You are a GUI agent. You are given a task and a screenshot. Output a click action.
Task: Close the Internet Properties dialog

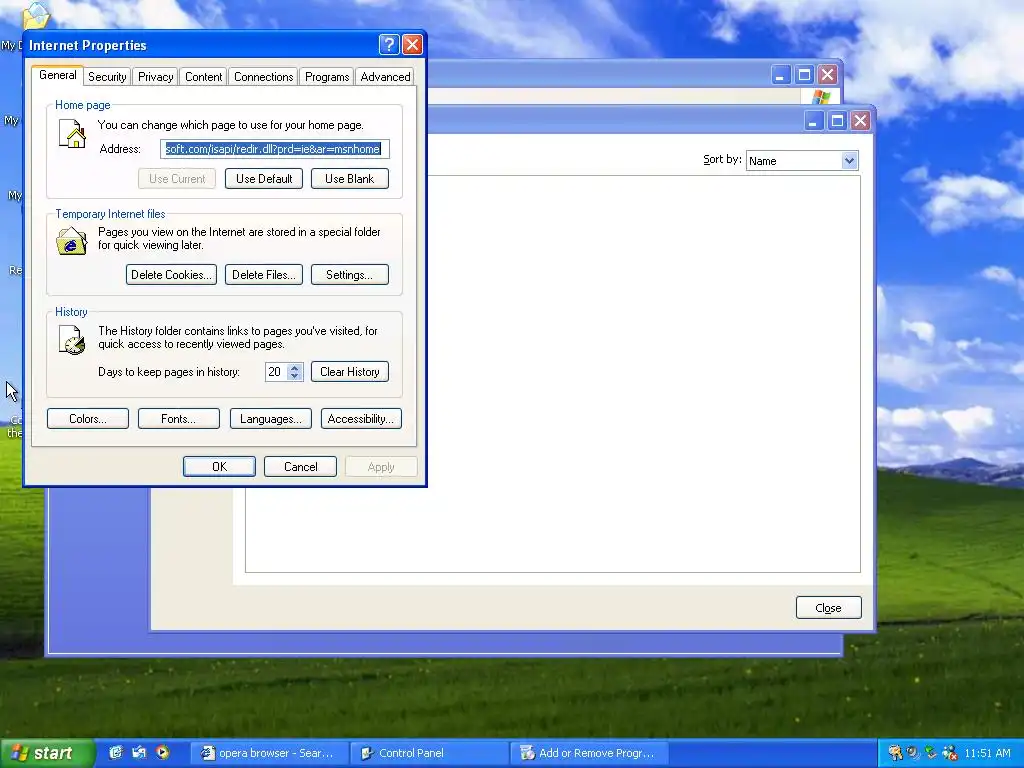pos(412,44)
